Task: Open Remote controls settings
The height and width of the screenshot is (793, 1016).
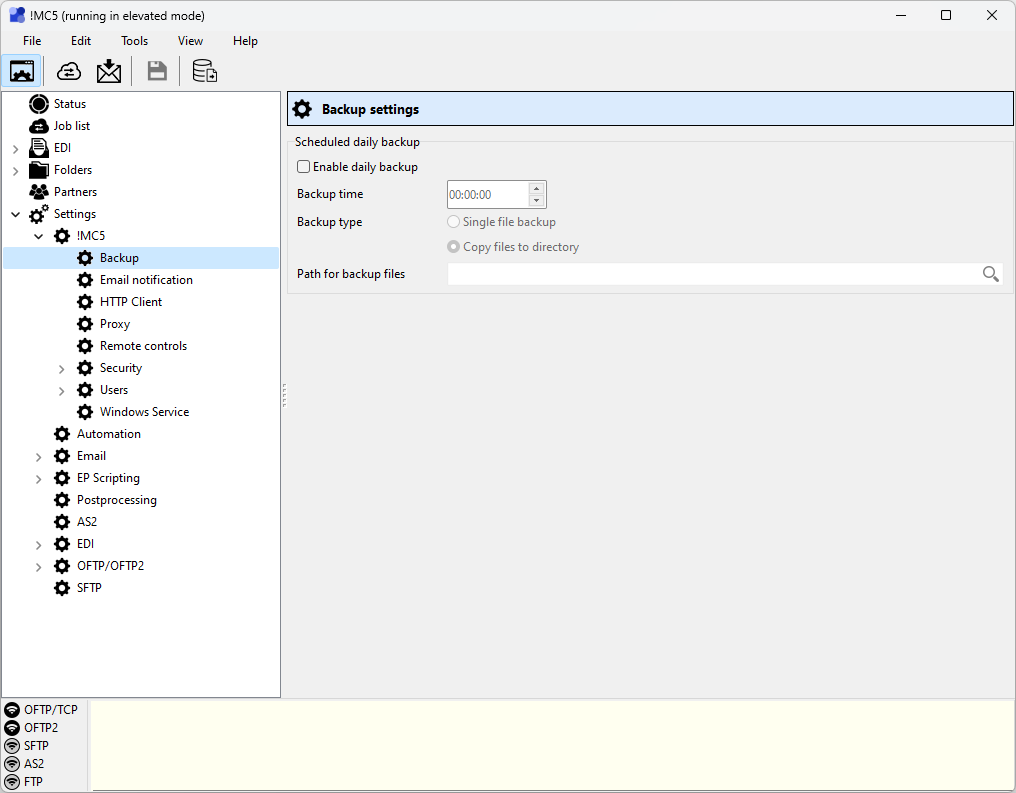Action: coord(143,346)
